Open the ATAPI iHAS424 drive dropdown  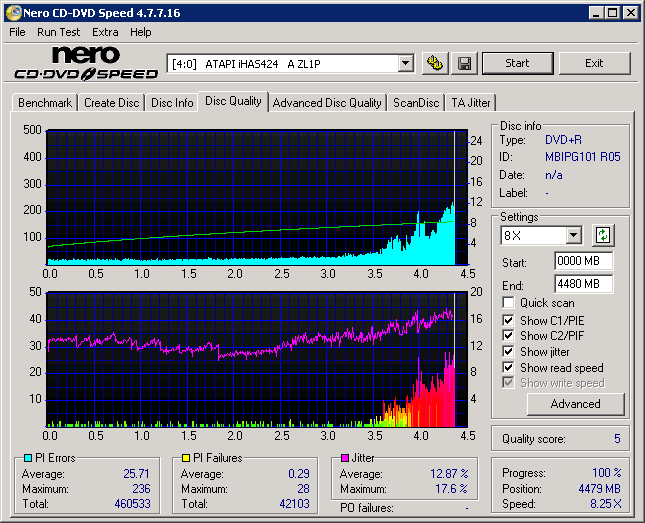[x=405, y=63]
